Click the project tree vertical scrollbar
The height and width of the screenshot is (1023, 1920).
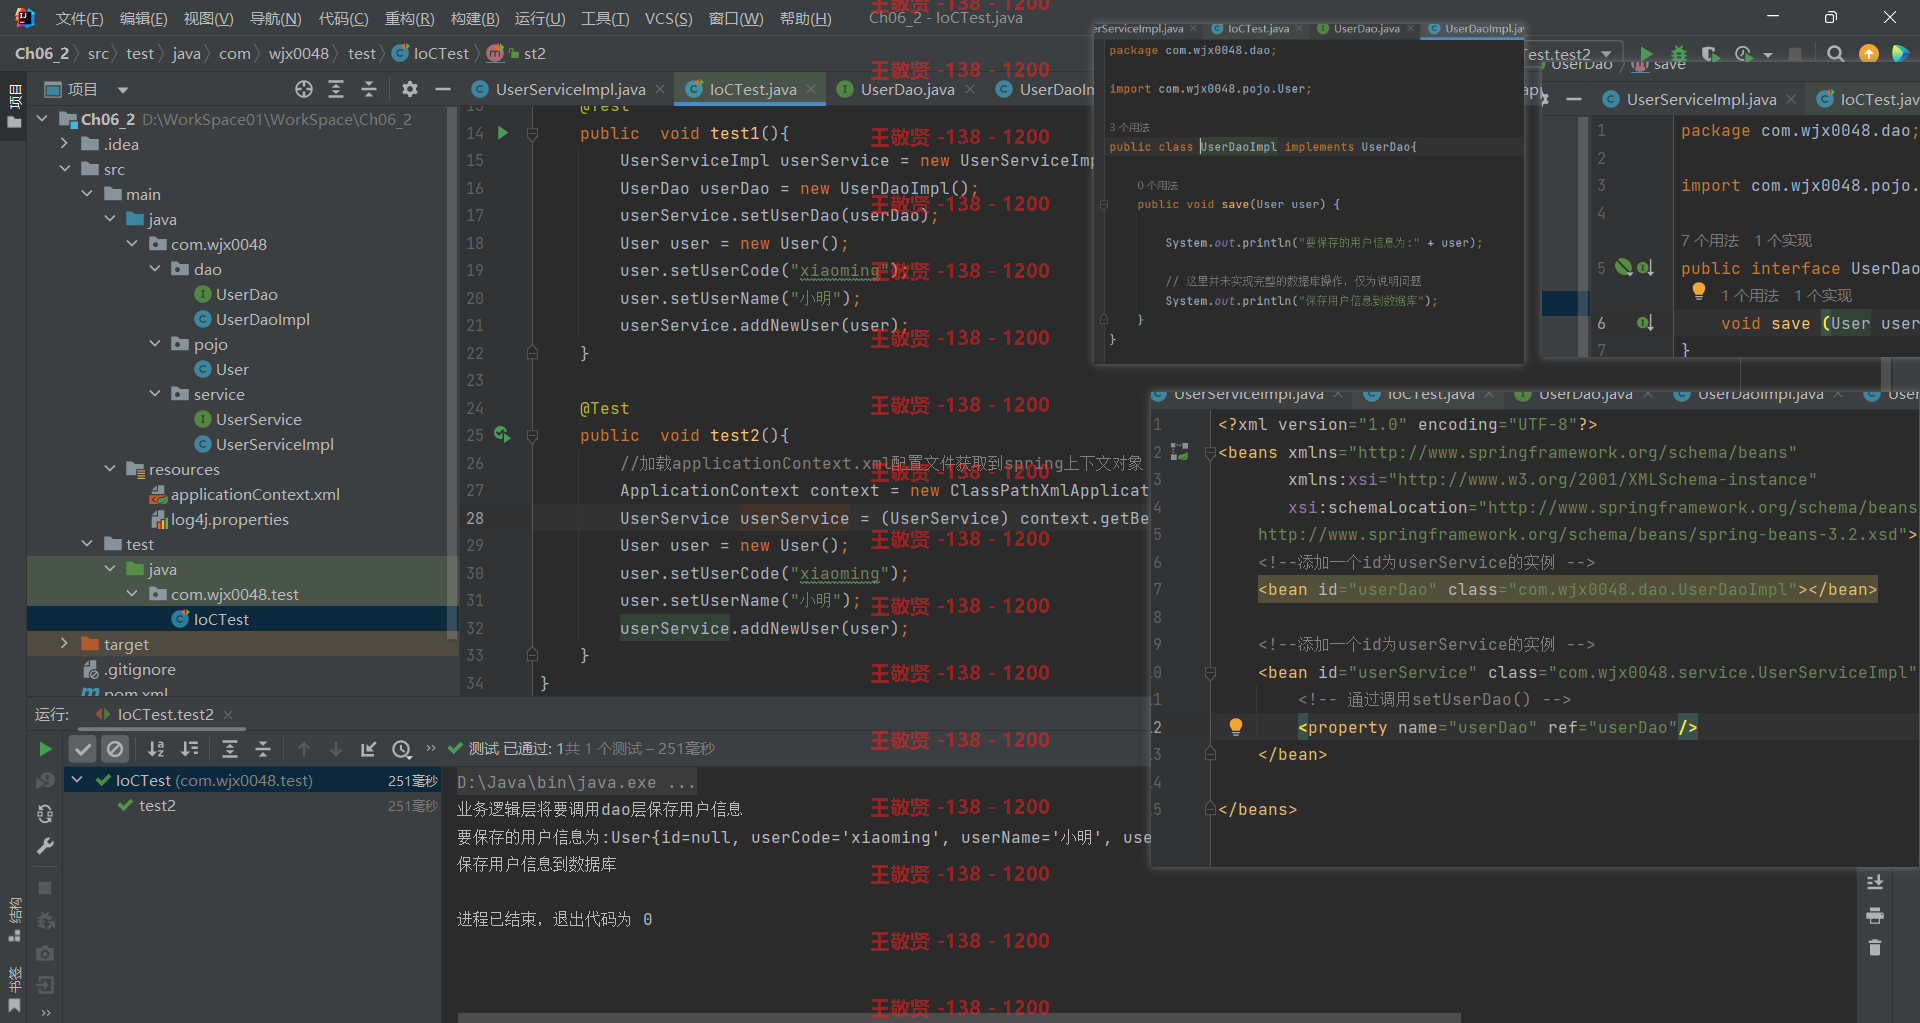[x=452, y=370]
